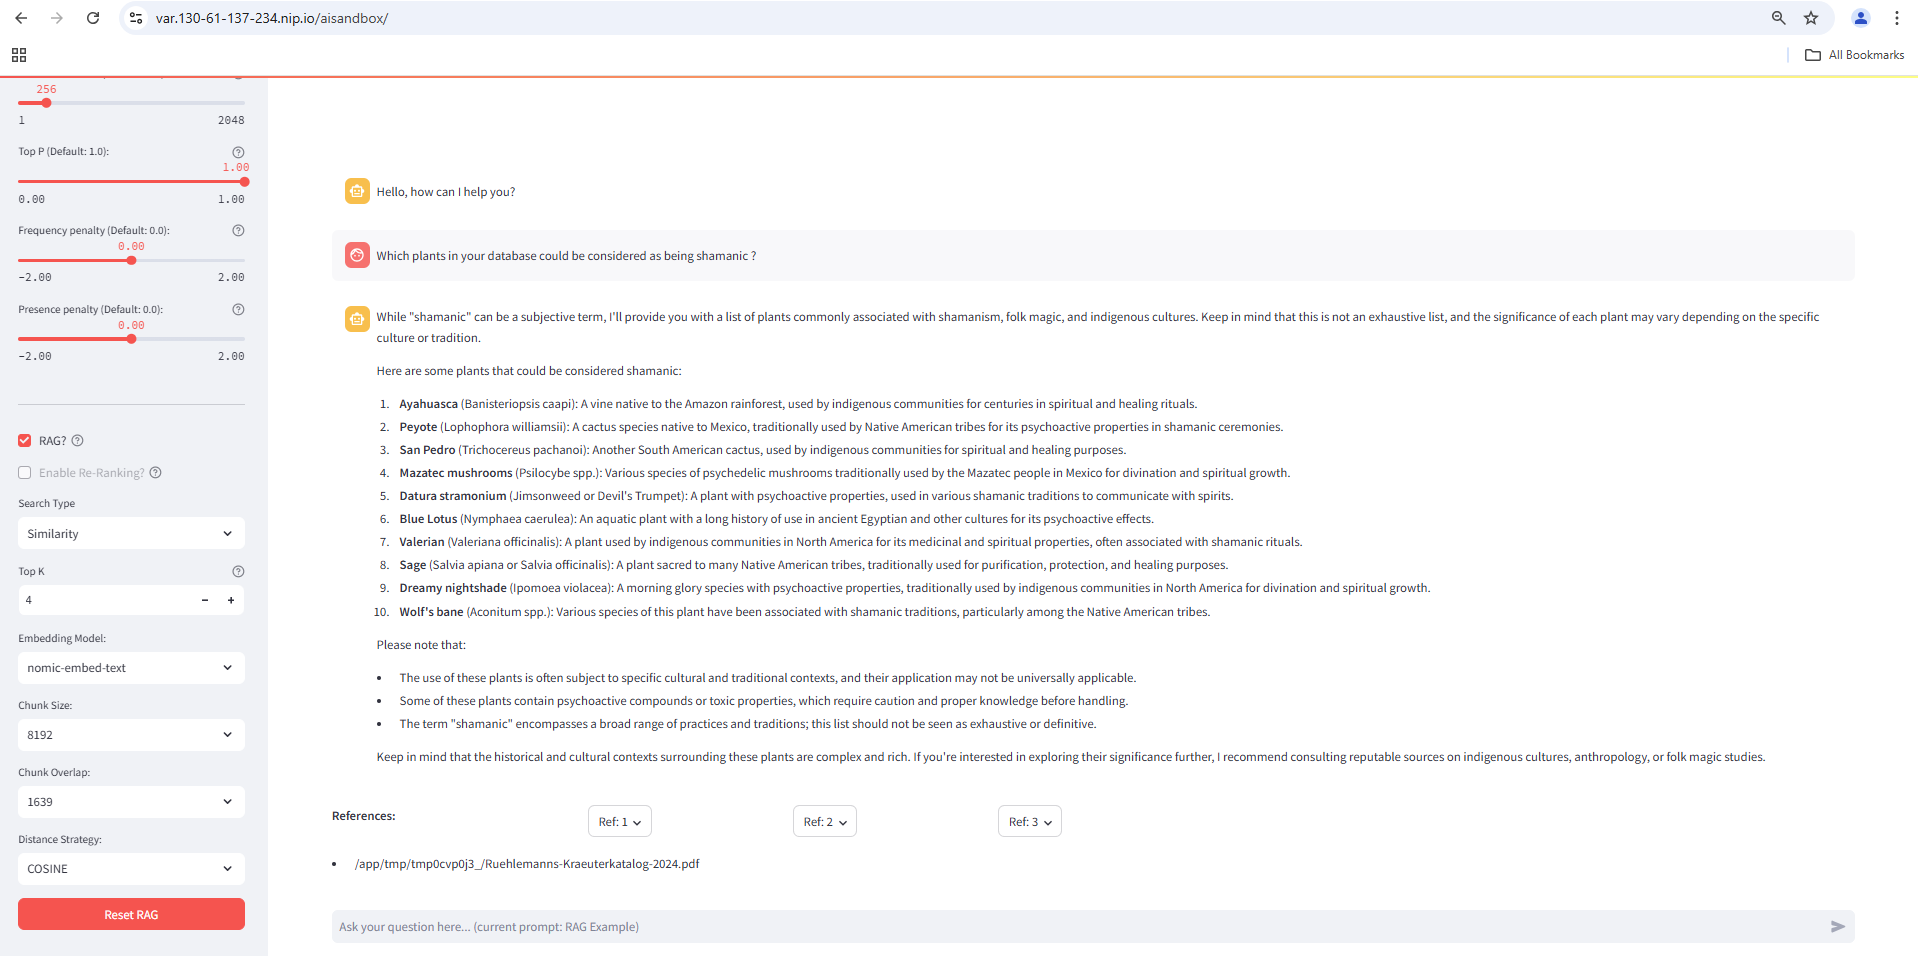1918x956 pixels.
Task: Increase Top K with plus button
Action: 231,600
